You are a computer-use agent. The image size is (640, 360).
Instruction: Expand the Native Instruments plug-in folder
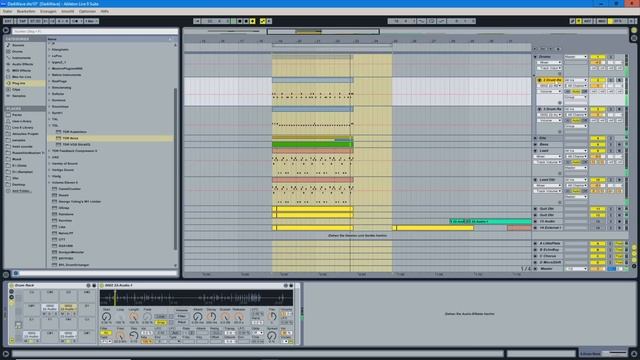coord(50,75)
